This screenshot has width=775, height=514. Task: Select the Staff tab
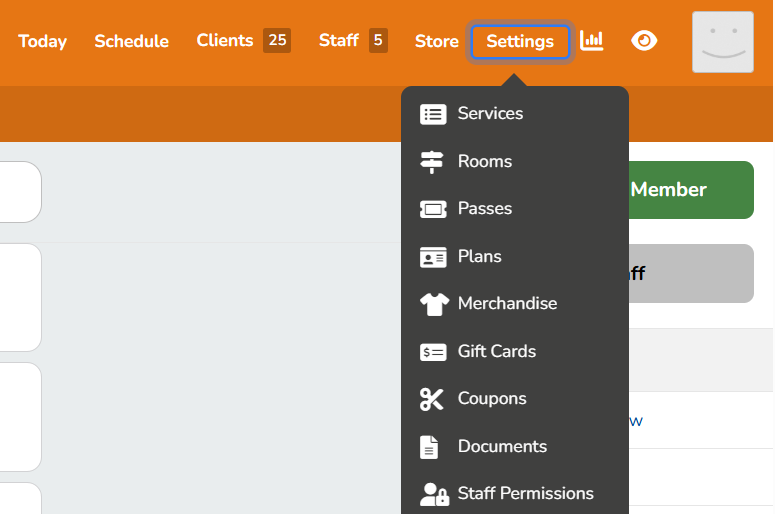click(339, 41)
